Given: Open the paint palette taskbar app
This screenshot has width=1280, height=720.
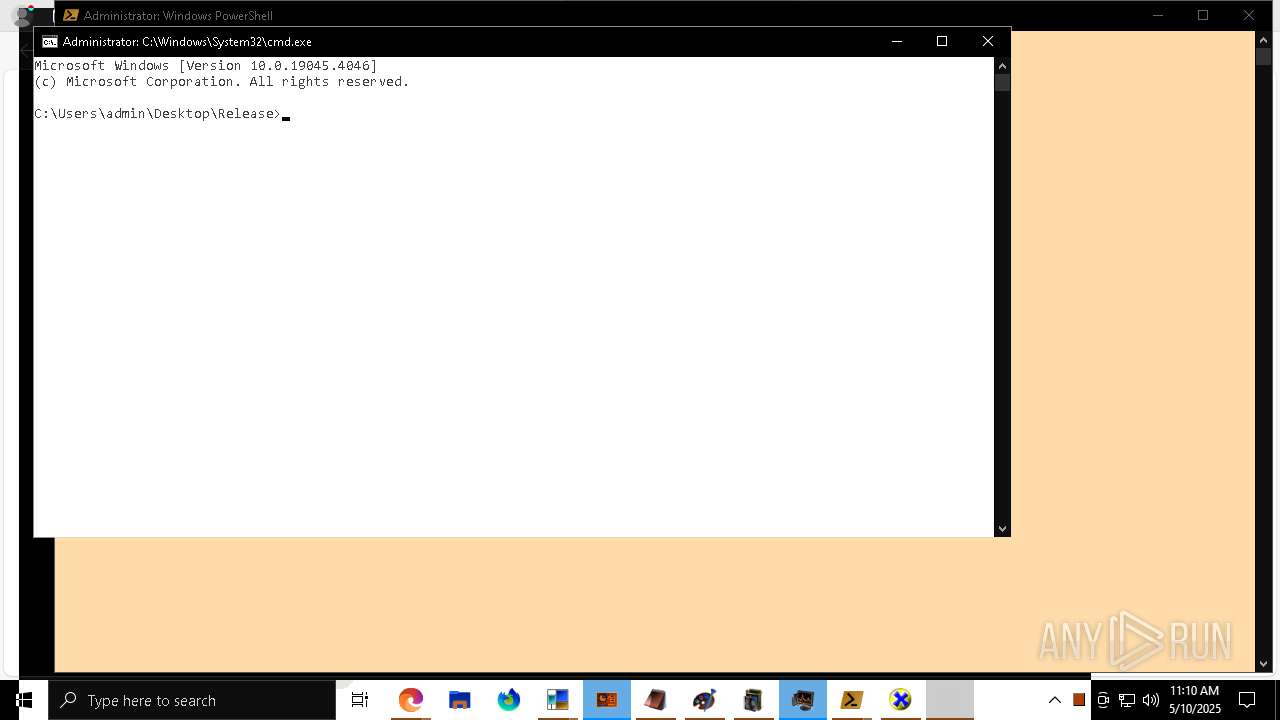Looking at the screenshot, I should click(x=705, y=700).
